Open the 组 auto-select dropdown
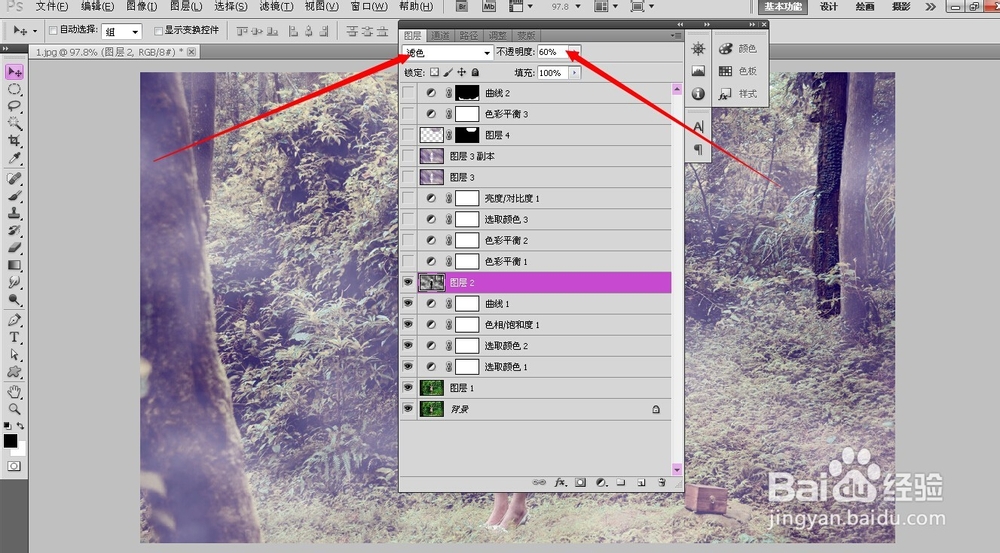 tap(121, 31)
